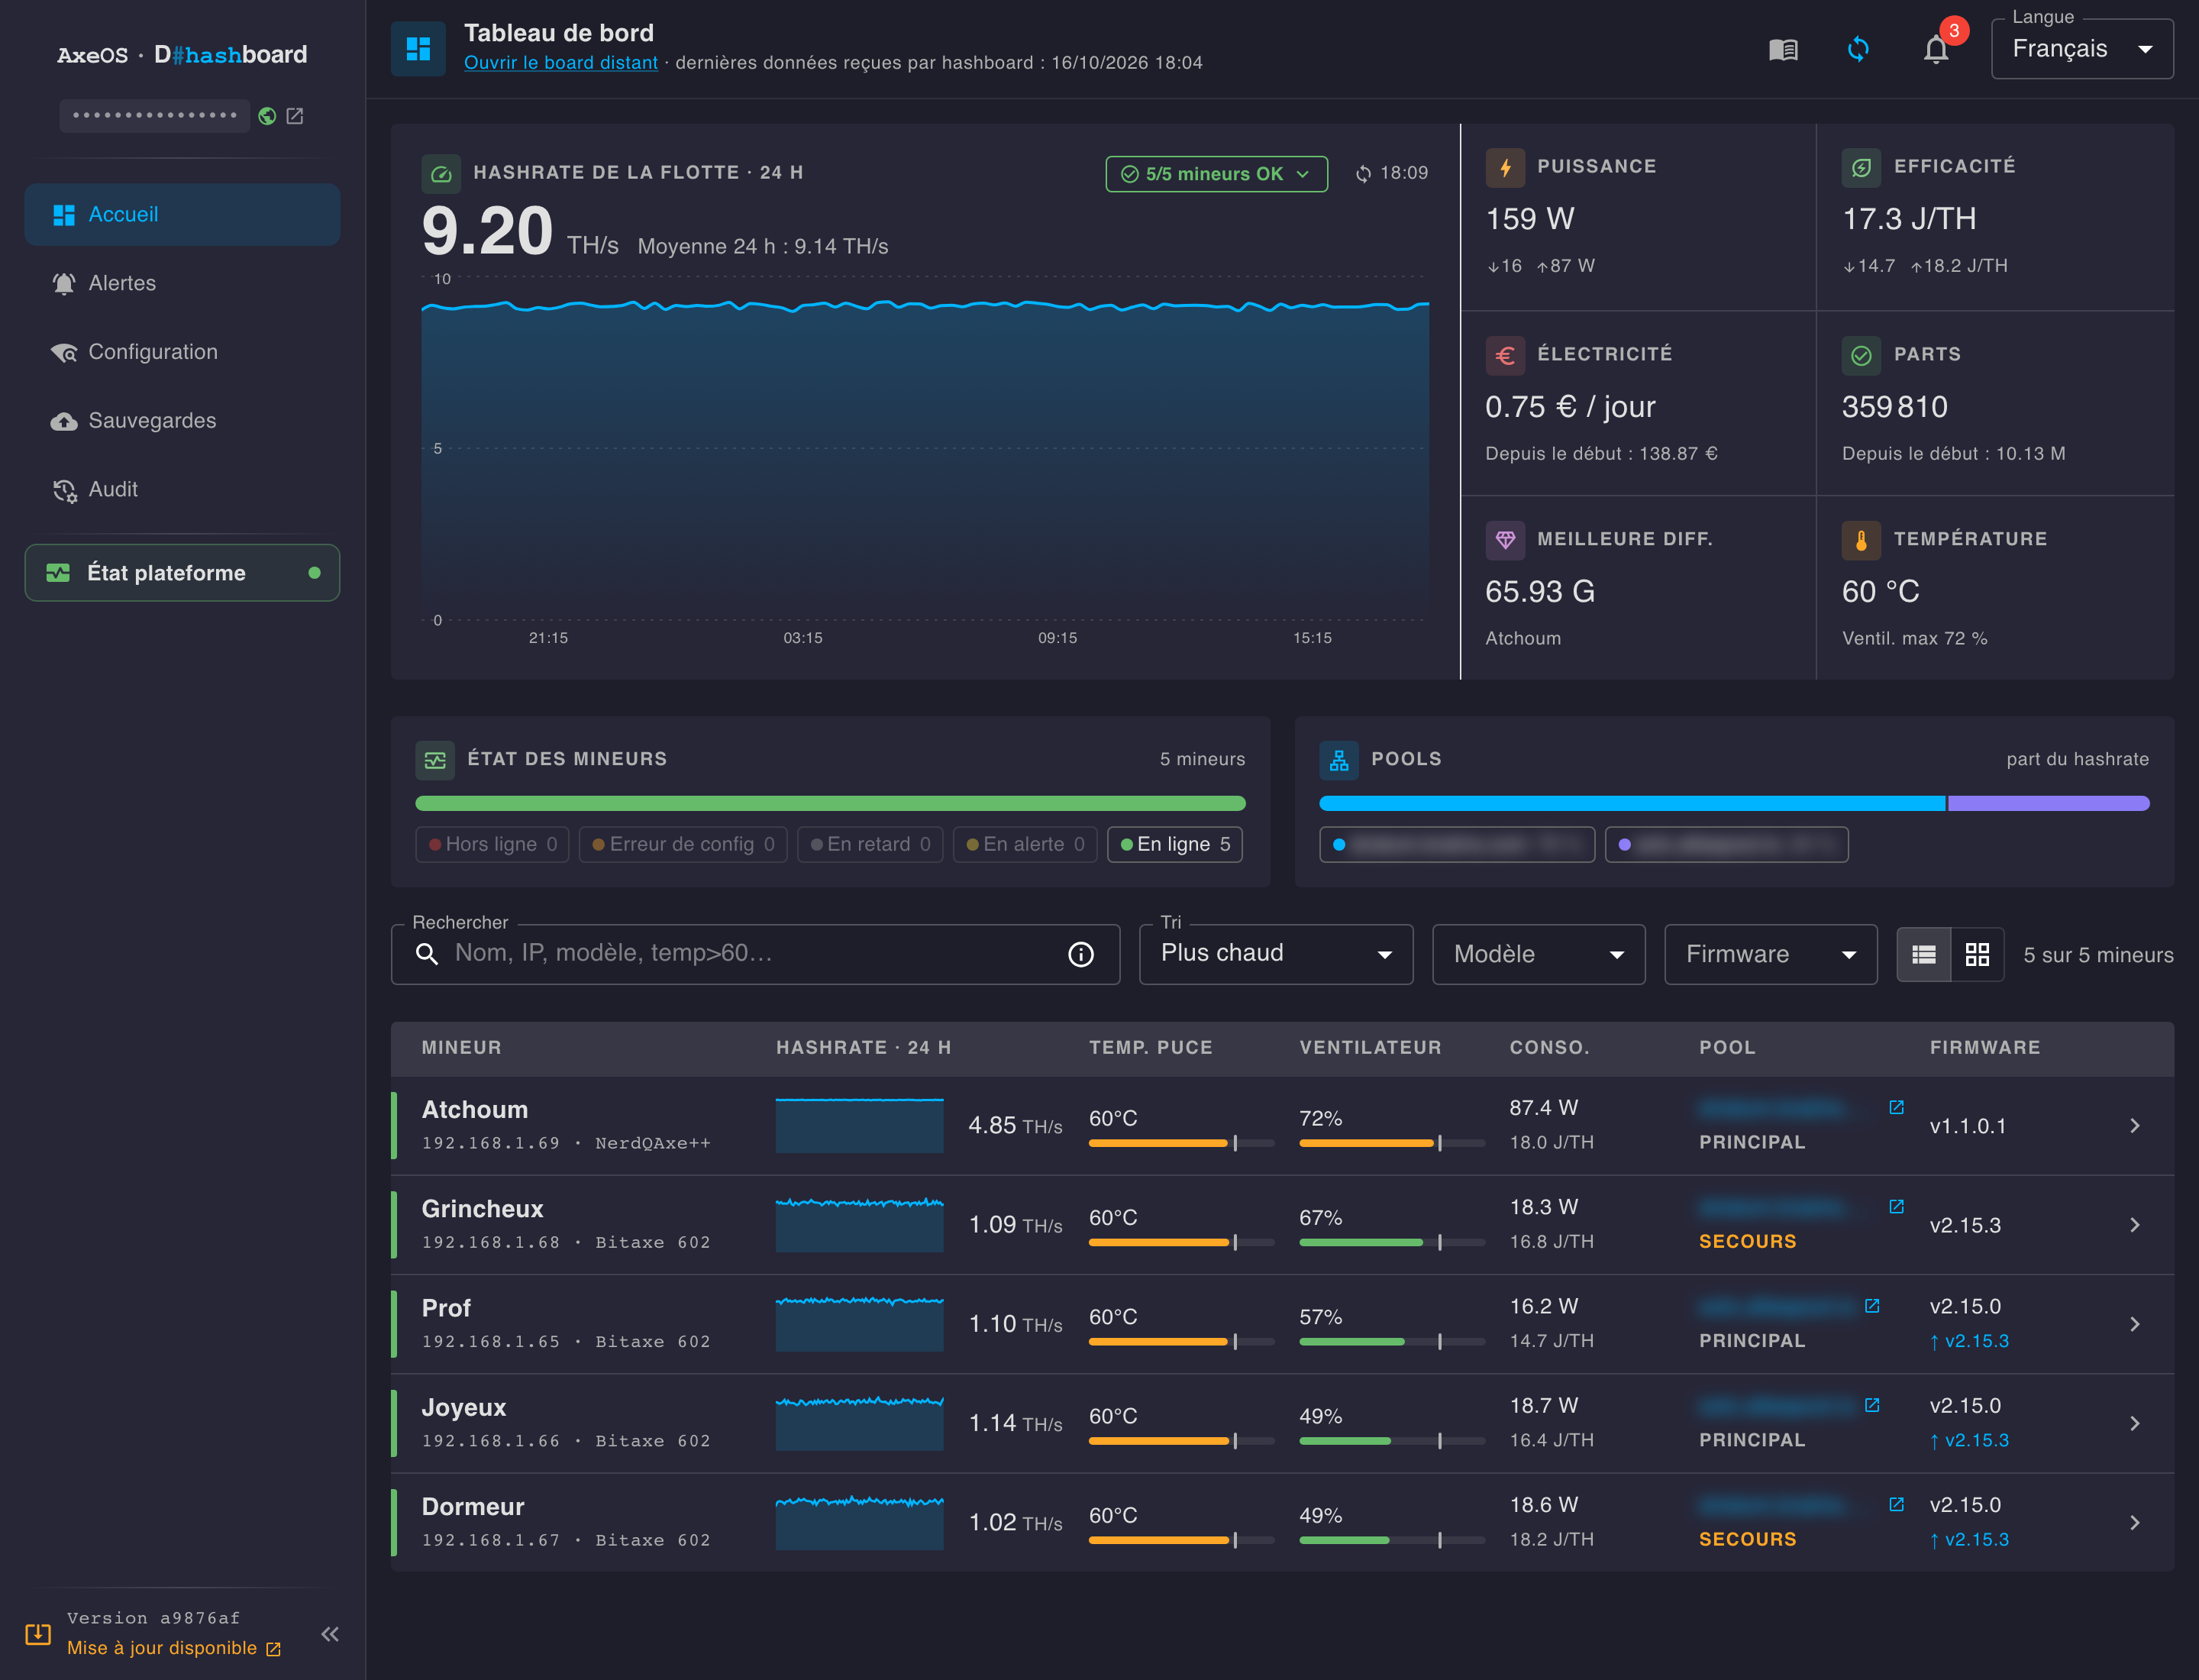Click the green miners status progress bar
The width and height of the screenshot is (2199, 1680).
(x=830, y=803)
